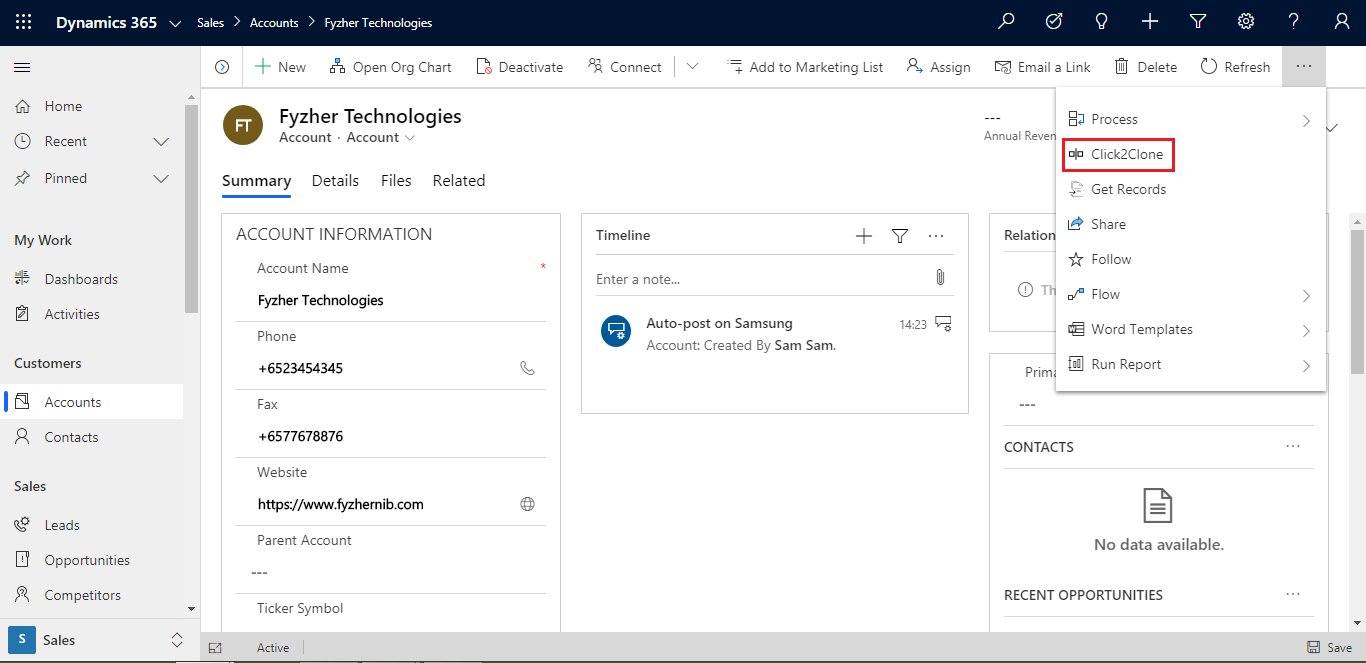Click the New button in command bar

280,67
